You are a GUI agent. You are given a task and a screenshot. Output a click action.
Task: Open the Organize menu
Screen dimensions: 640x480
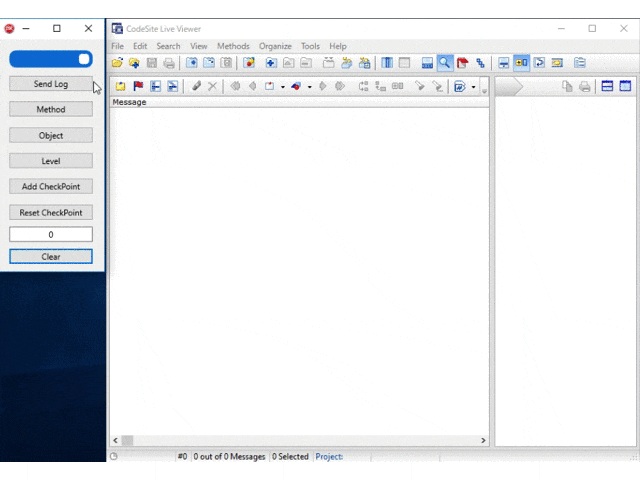[x=275, y=46]
